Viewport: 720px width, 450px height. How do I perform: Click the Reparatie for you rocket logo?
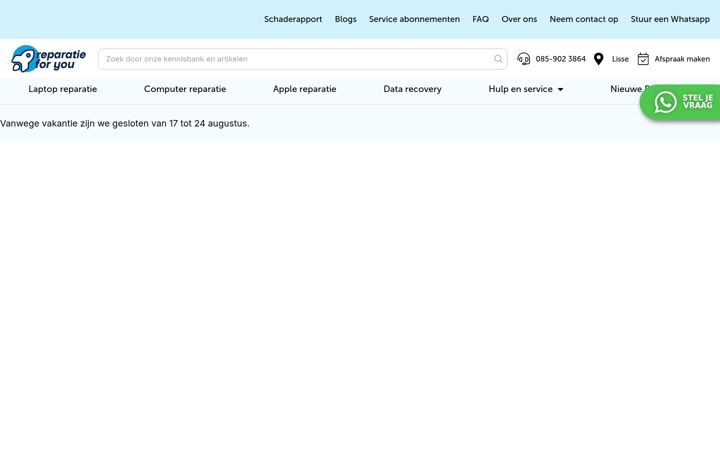coord(48,59)
